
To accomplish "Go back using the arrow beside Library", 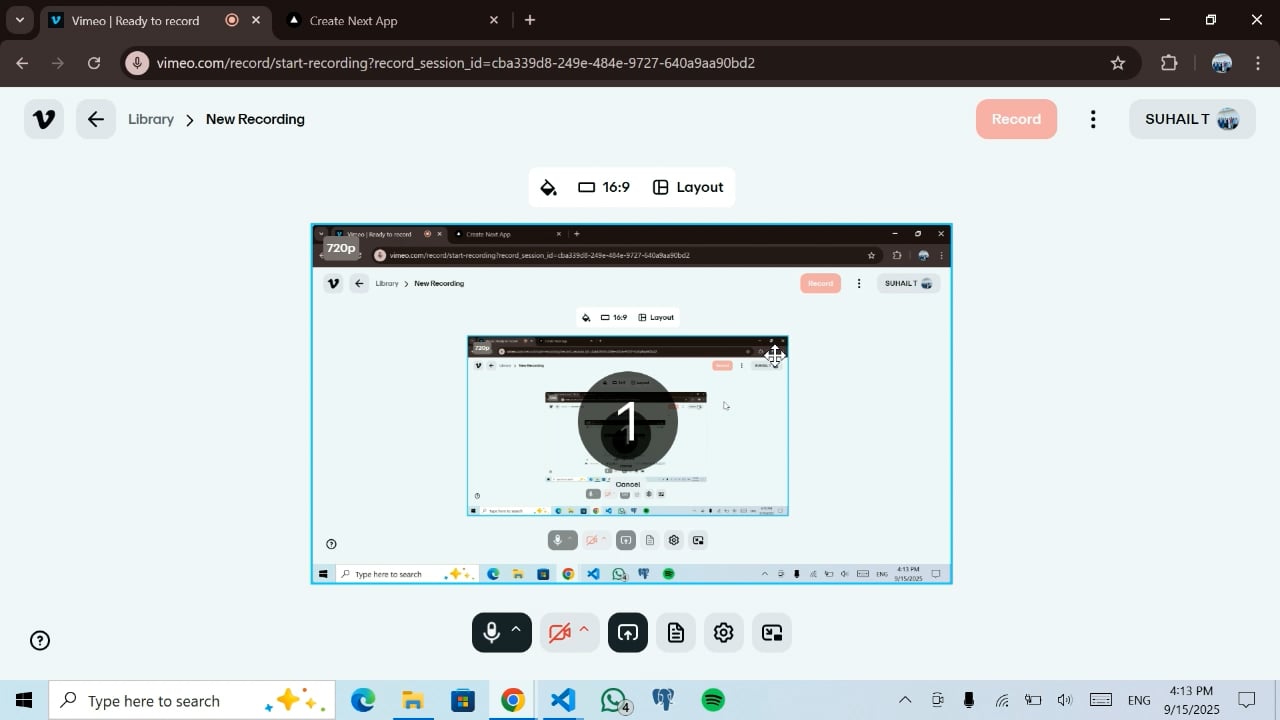I will coord(96,119).
